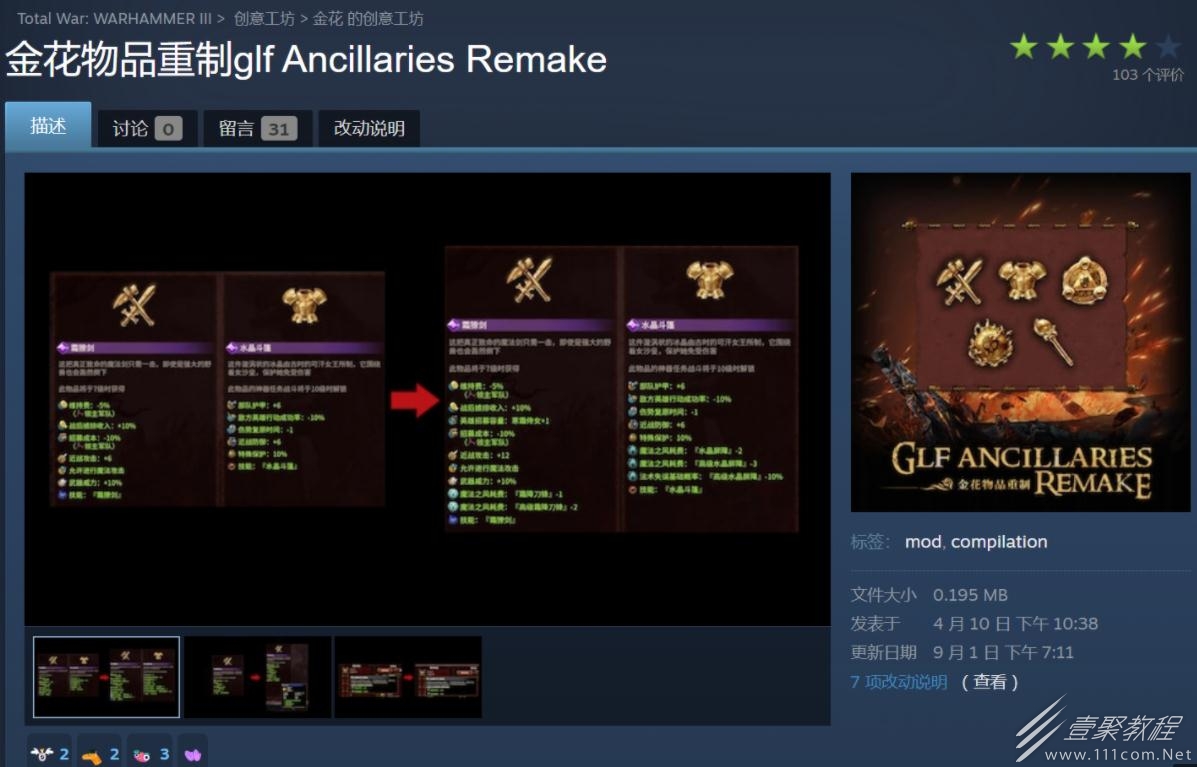Open 金花 的创意工坊 breadcrumb link
The image size is (1197, 767).
point(368,18)
